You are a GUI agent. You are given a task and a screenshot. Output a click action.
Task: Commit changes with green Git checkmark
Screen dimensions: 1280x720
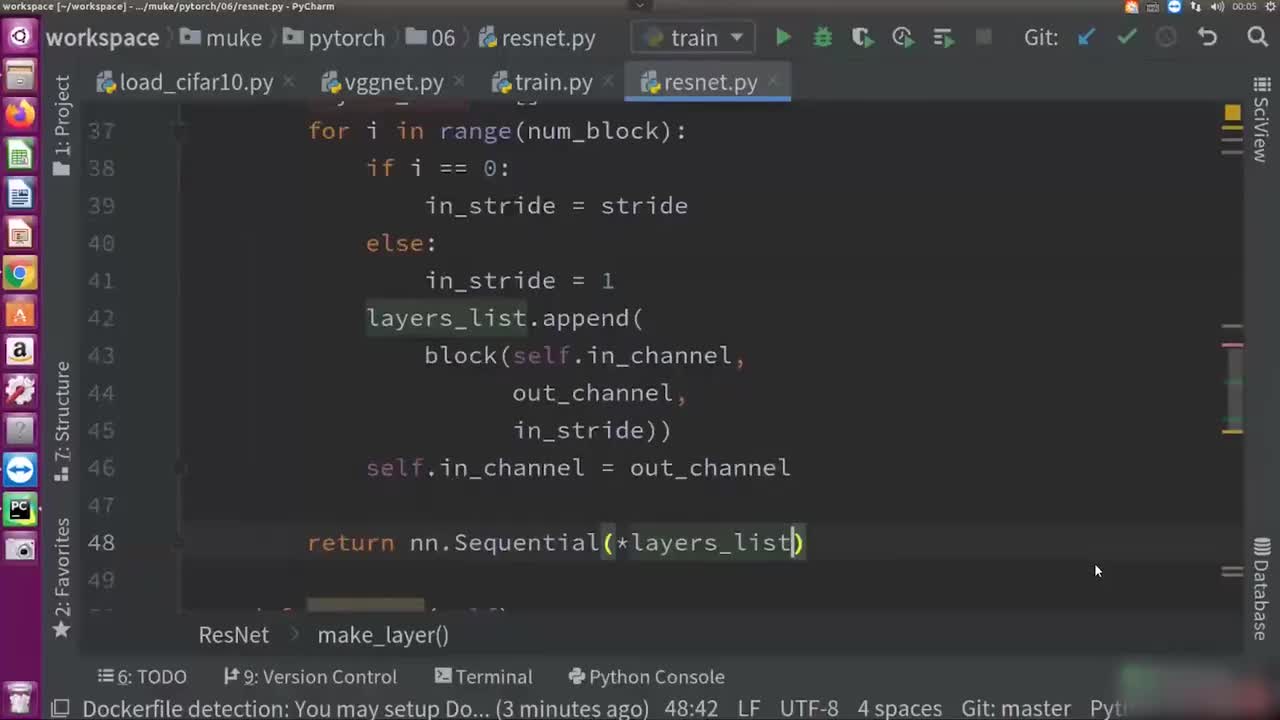(x=1127, y=38)
